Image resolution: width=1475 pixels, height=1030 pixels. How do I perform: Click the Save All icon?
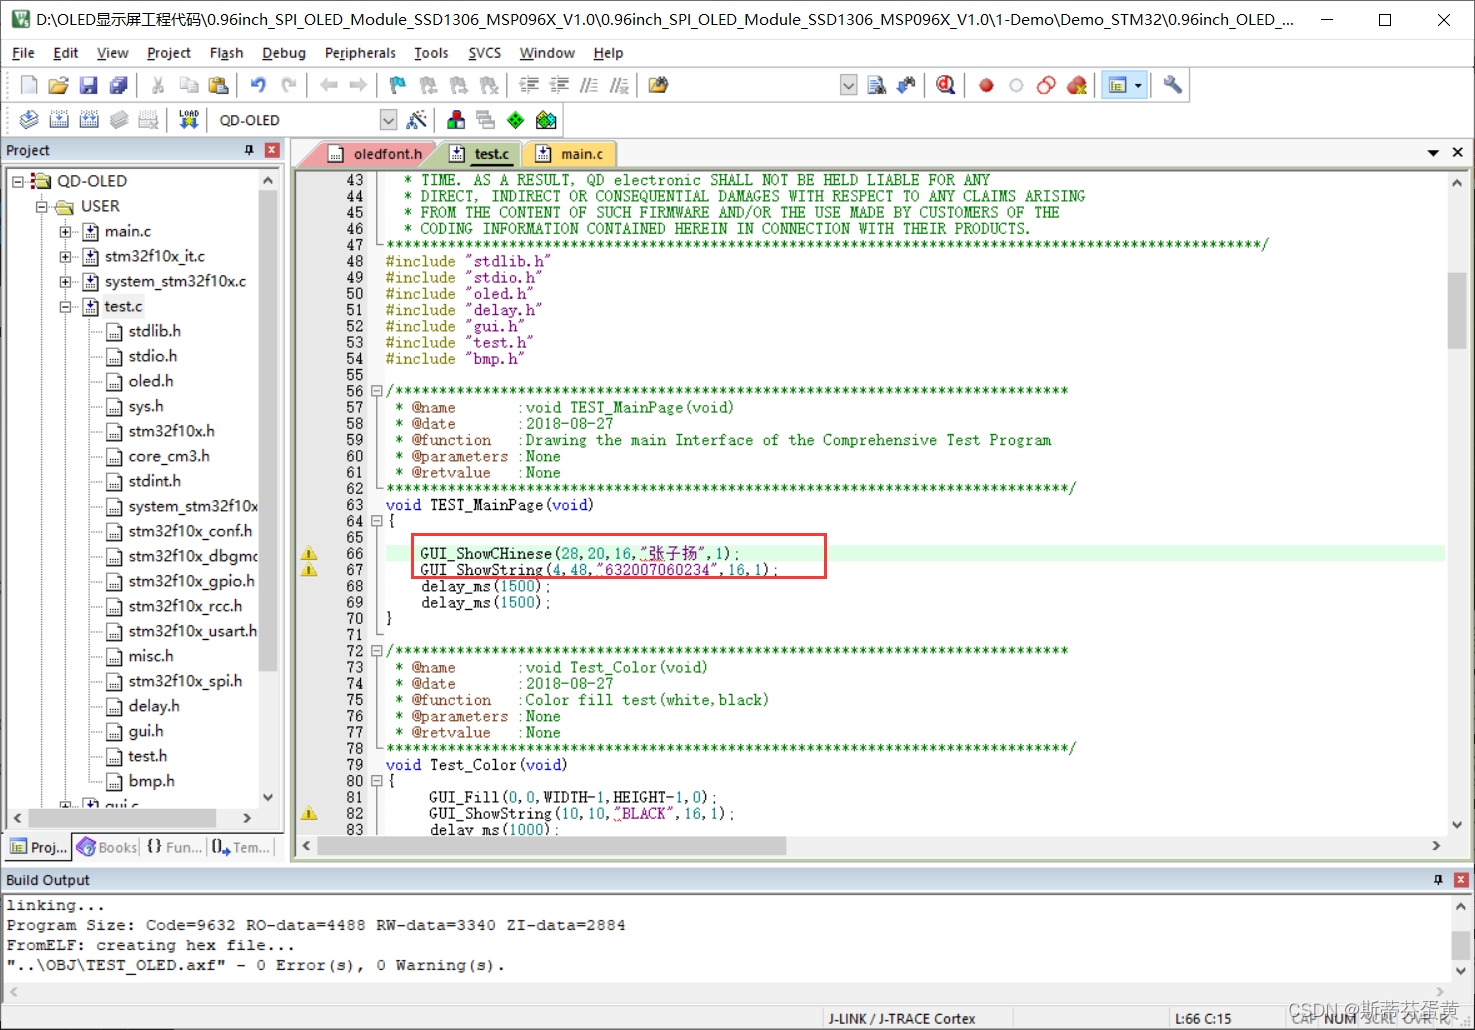(x=118, y=85)
